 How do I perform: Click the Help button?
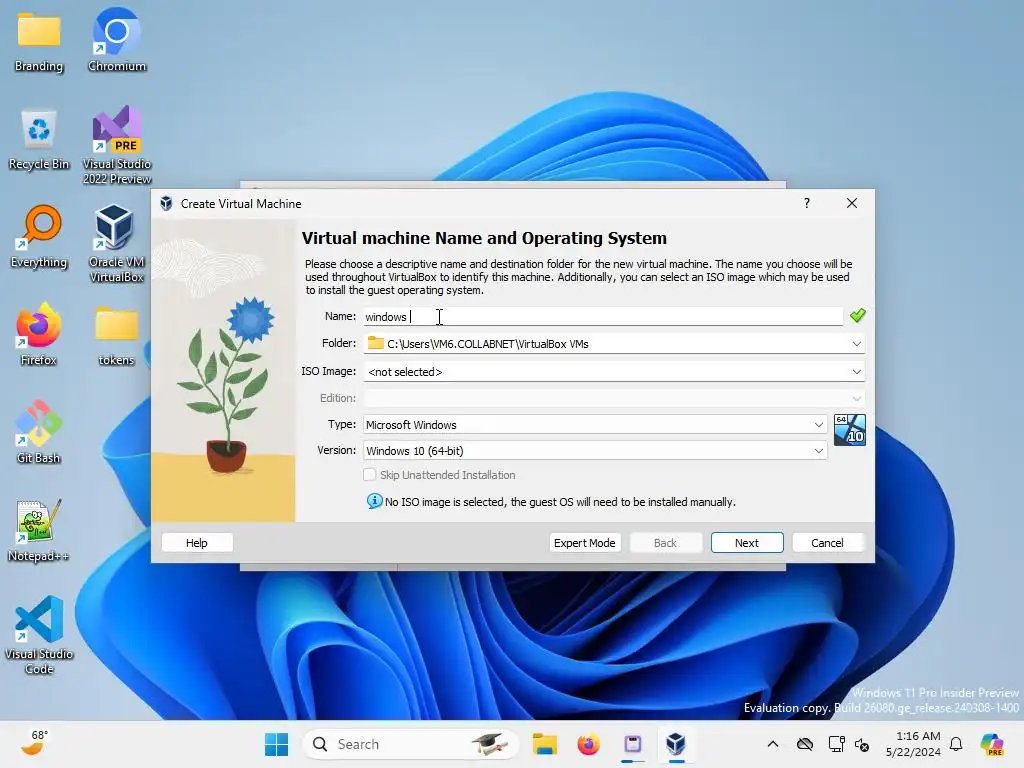click(x=197, y=543)
